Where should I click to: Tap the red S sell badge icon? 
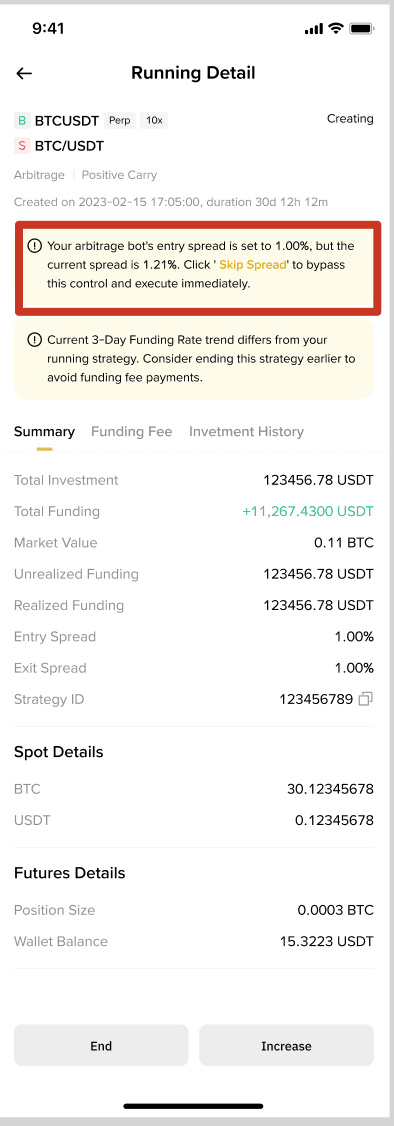22,146
